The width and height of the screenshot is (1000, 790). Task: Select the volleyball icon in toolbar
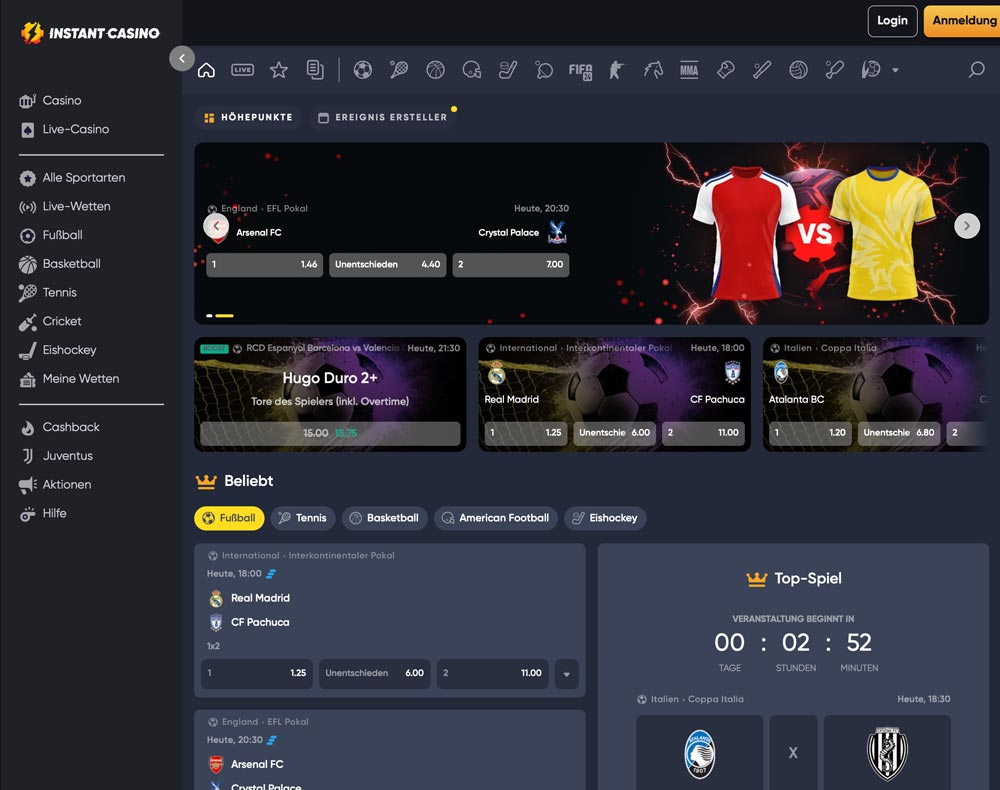pos(798,69)
